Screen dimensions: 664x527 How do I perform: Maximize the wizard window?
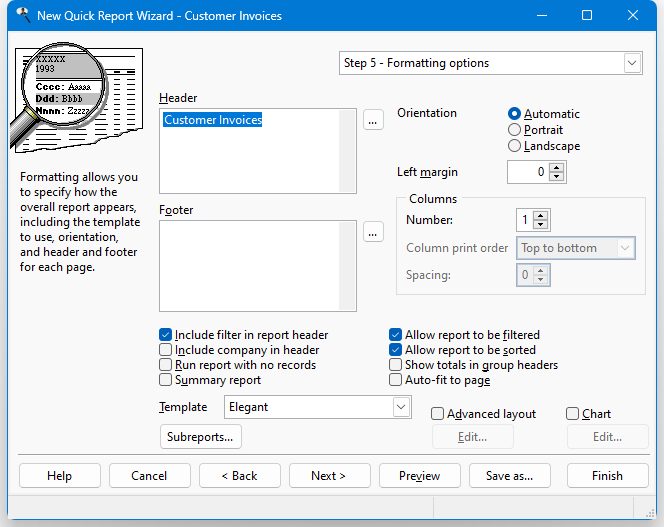click(587, 16)
